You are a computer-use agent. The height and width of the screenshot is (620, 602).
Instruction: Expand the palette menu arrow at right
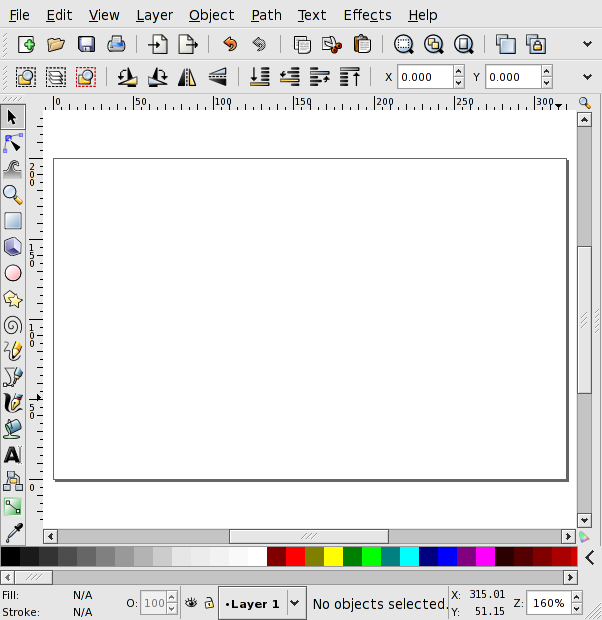click(x=590, y=557)
